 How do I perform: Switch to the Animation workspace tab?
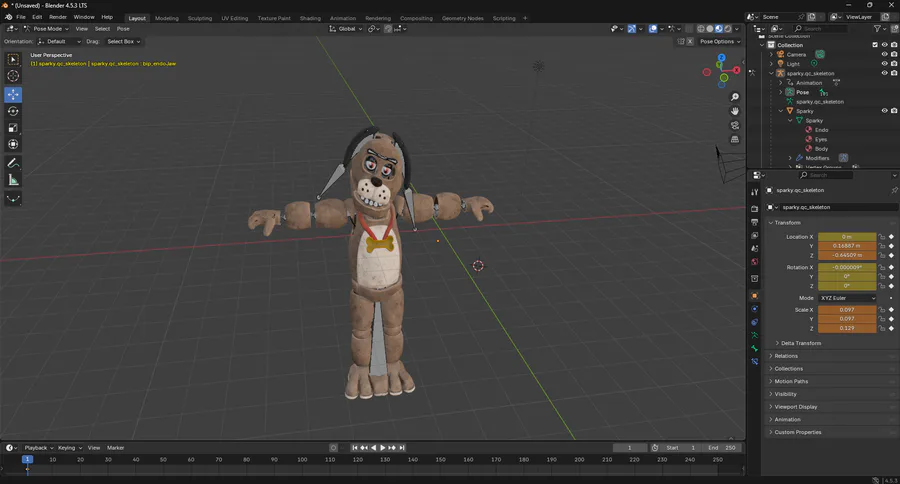343,18
